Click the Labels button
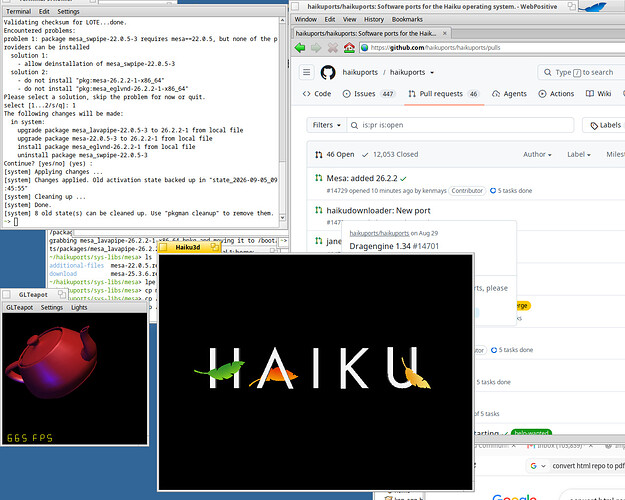 coord(605,125)
